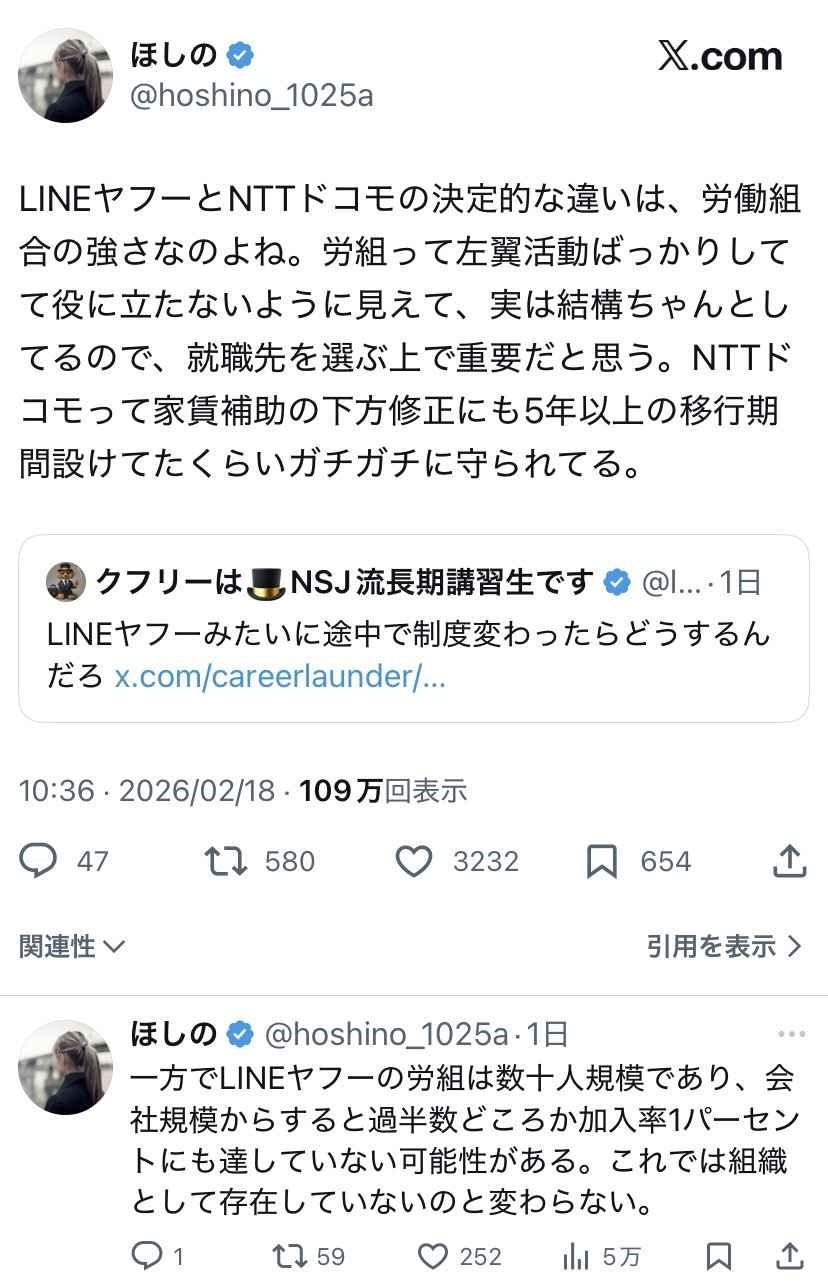Reply to the second tweet by ほしの

pyautogui.click(x=147, y=1255)
